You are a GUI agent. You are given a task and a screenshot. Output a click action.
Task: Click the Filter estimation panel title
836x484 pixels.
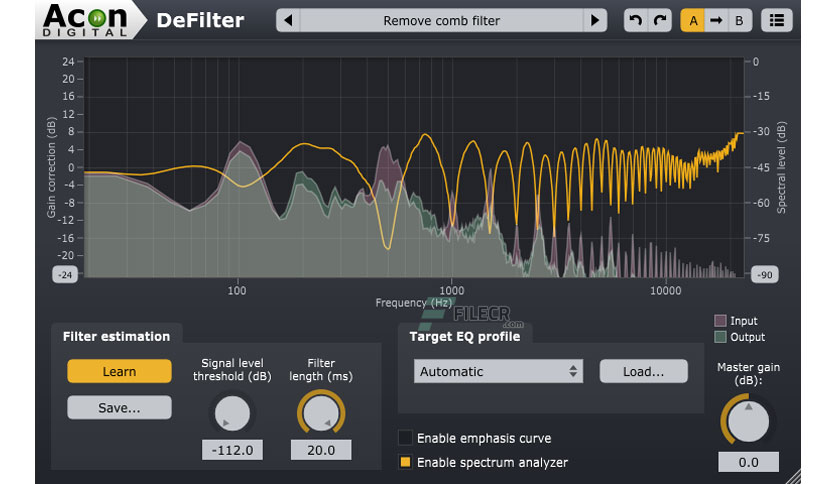tap(116, 336)
